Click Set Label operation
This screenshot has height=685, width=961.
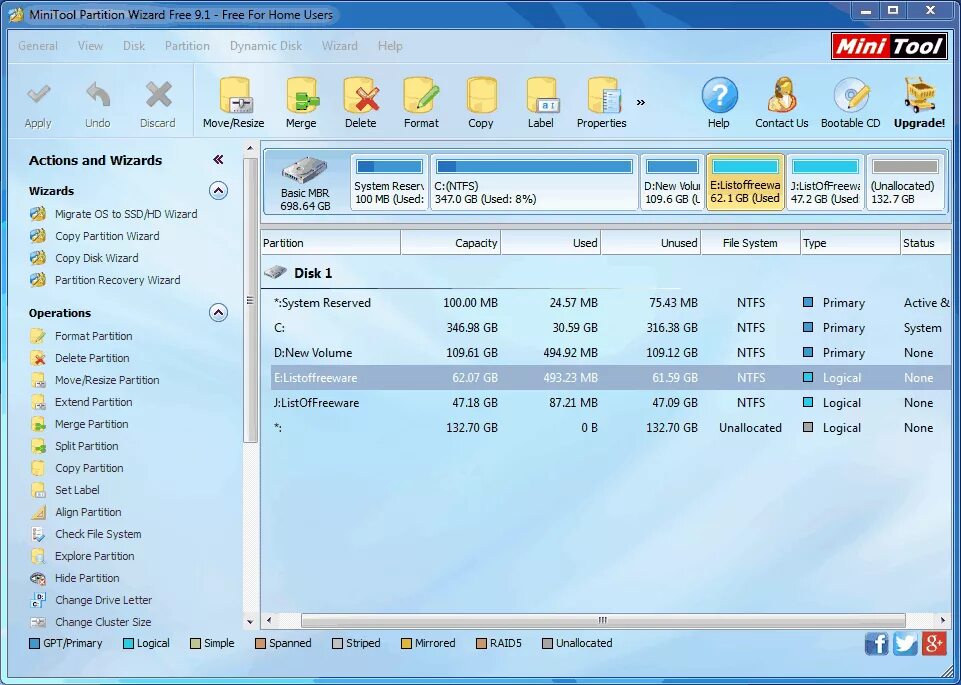(64, 490)
